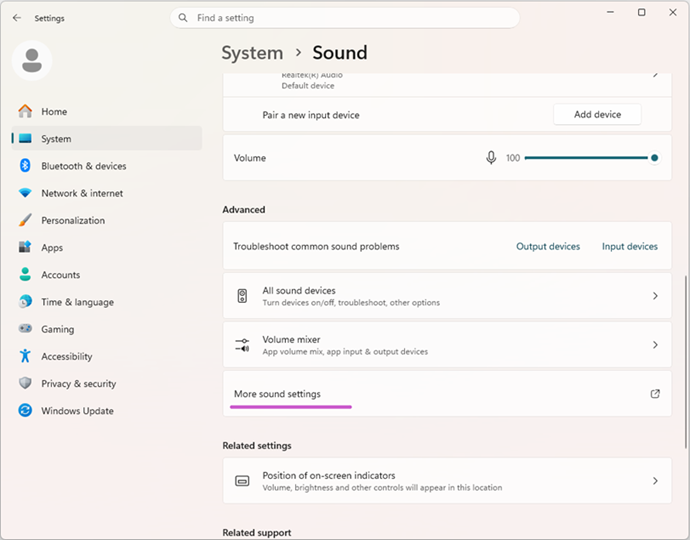The height and width of the screenshot is (540, 690).
Task: Click the Personalization paintbrush icon
Action: click(25, 220)
